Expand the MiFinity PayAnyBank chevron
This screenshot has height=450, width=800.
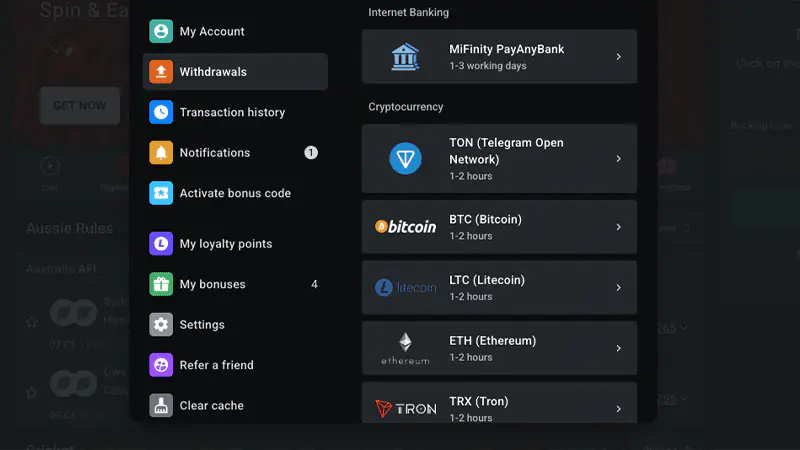[x=618, y=57]
